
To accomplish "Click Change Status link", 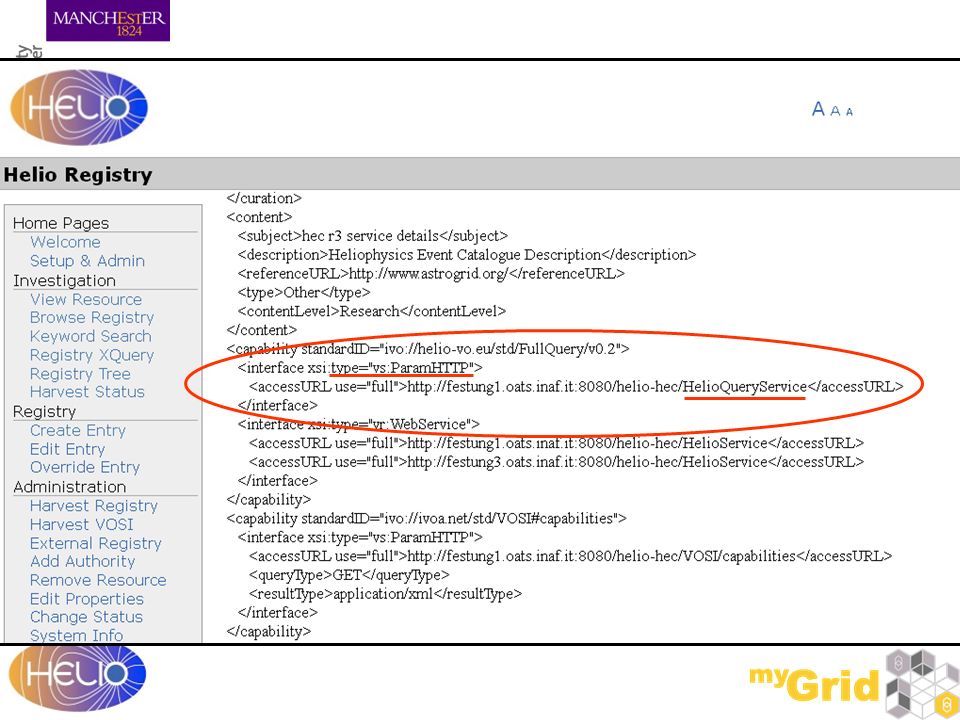I will point(86,617).
